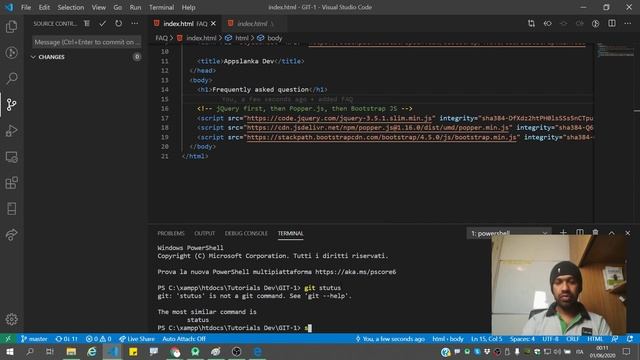The height and width of the screenshot is (360, 640).
Task: Open the Run menu
Action: click(x=135, y=7)
